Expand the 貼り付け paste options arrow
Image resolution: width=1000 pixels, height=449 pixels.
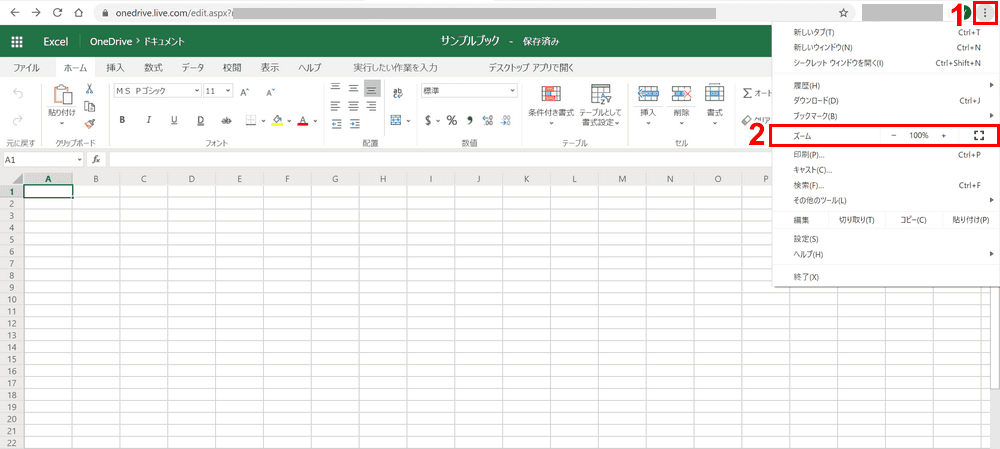[62, 123]
